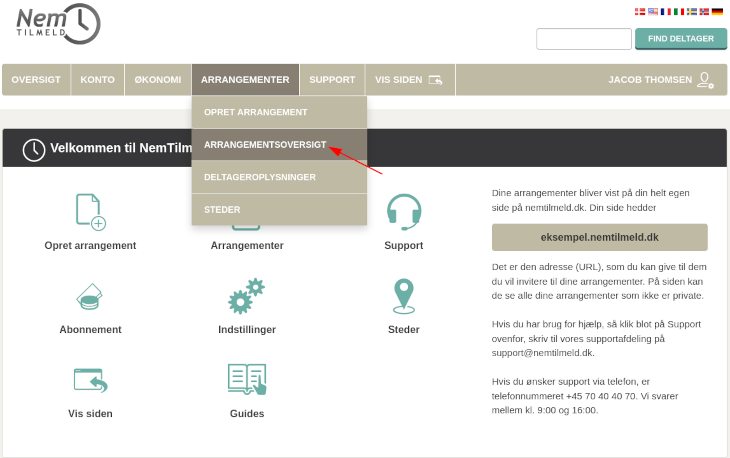Click the Guides tile label
The image size is (730, 458).
tap(247, 414)
